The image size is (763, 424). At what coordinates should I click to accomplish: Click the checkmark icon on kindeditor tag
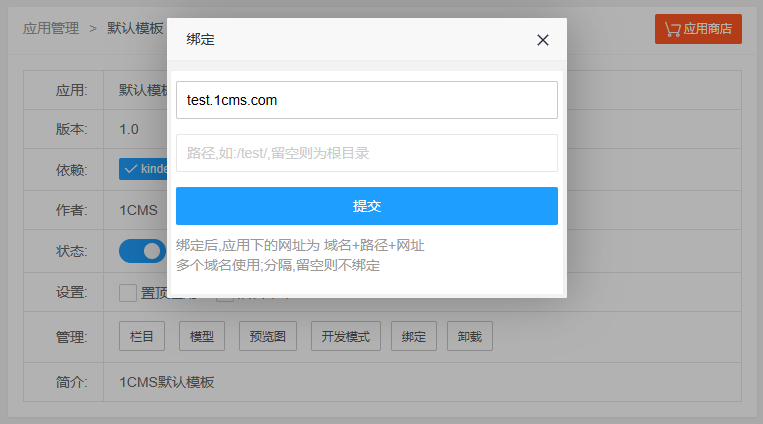[130, 168]
